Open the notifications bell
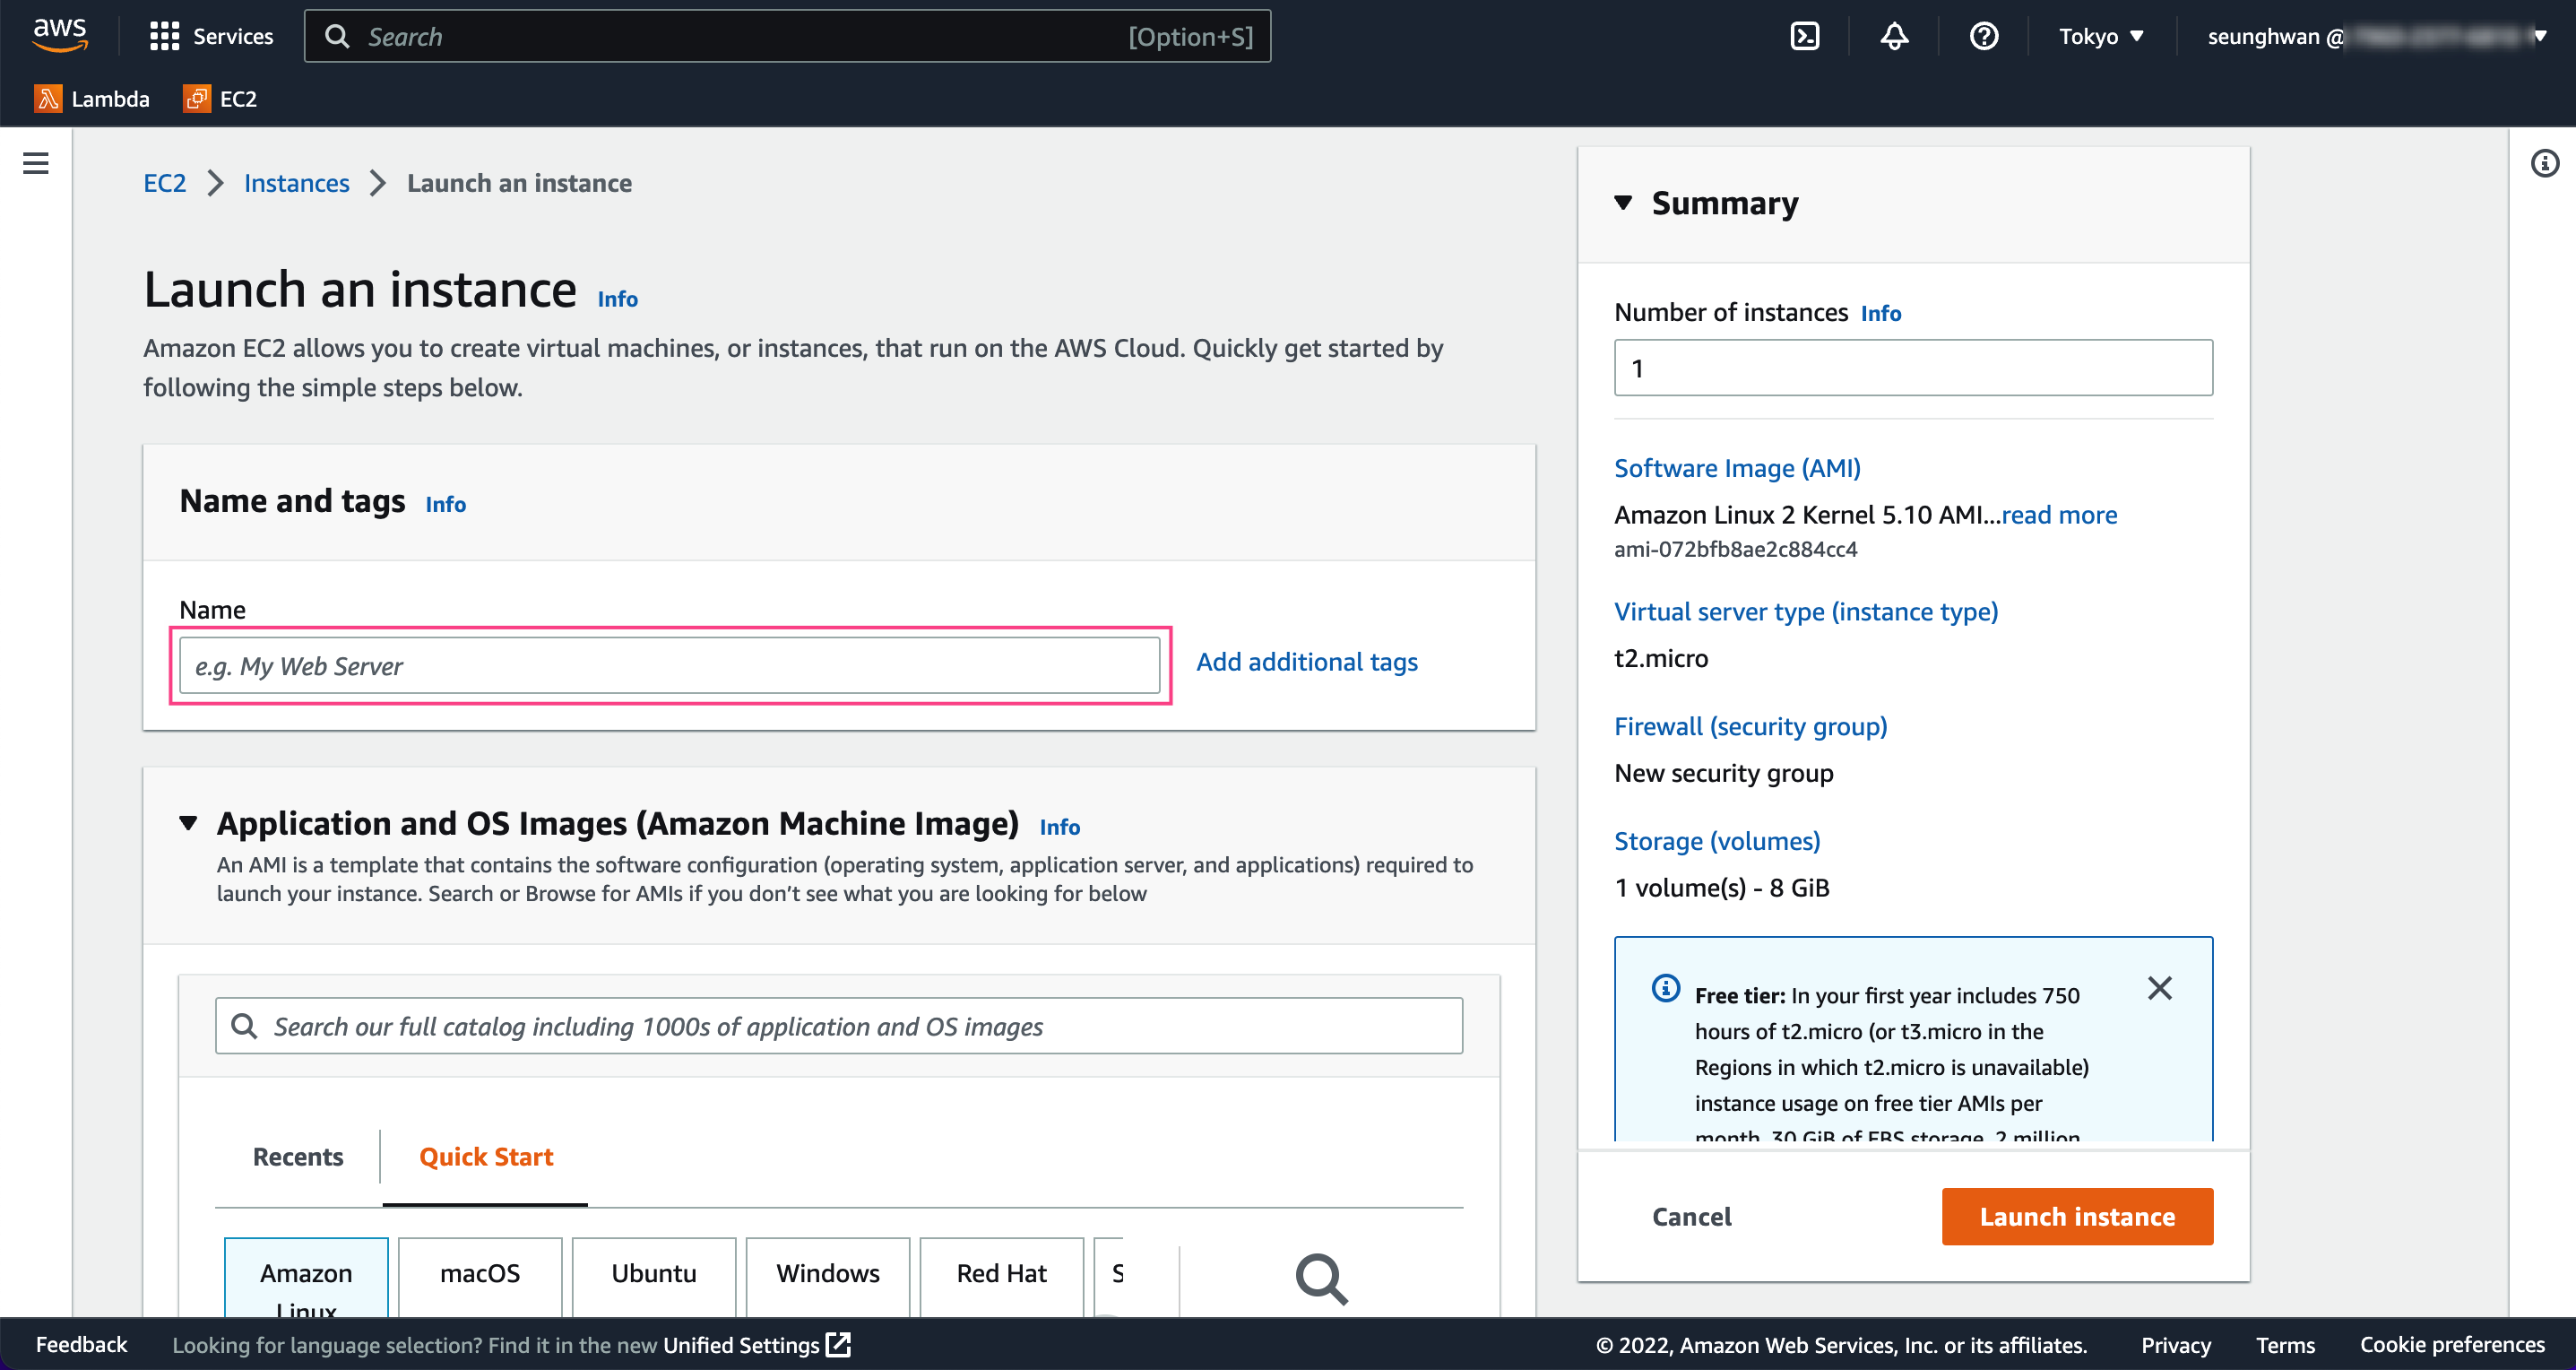 click(x=1894, y=37)
